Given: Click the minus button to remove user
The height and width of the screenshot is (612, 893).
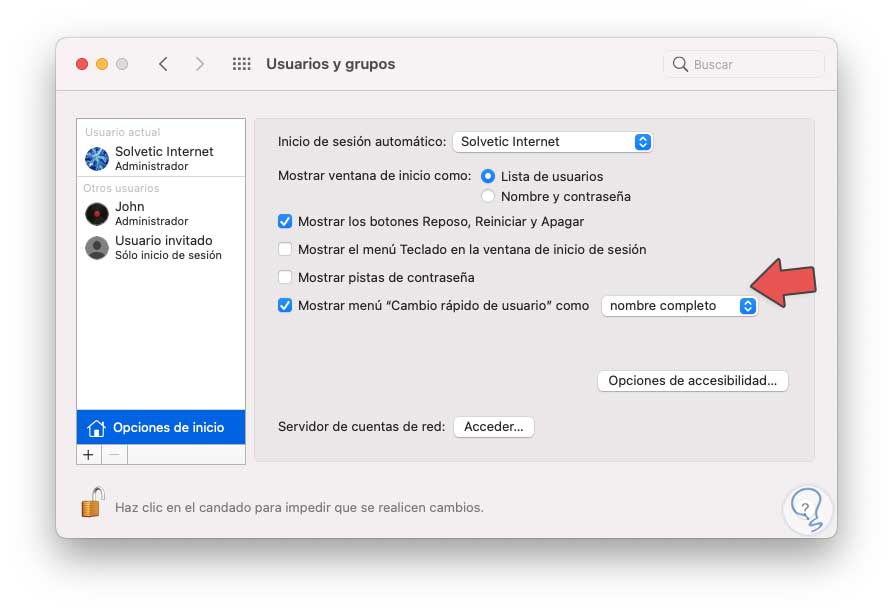Looking at the screenshot, I should pyautogui.click(x=114, y=455).
